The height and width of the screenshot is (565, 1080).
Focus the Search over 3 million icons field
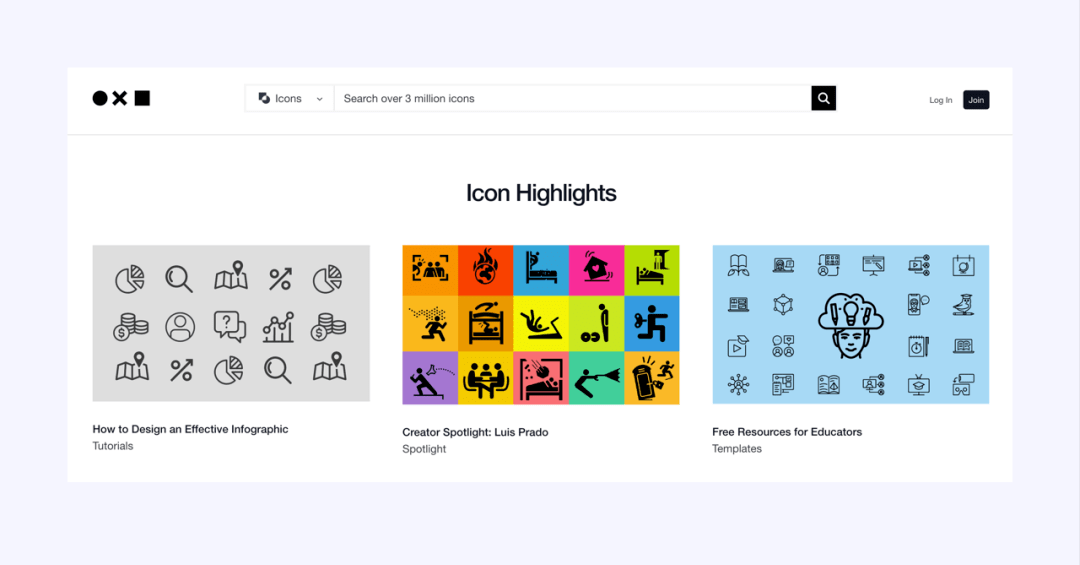click(572, 99)
